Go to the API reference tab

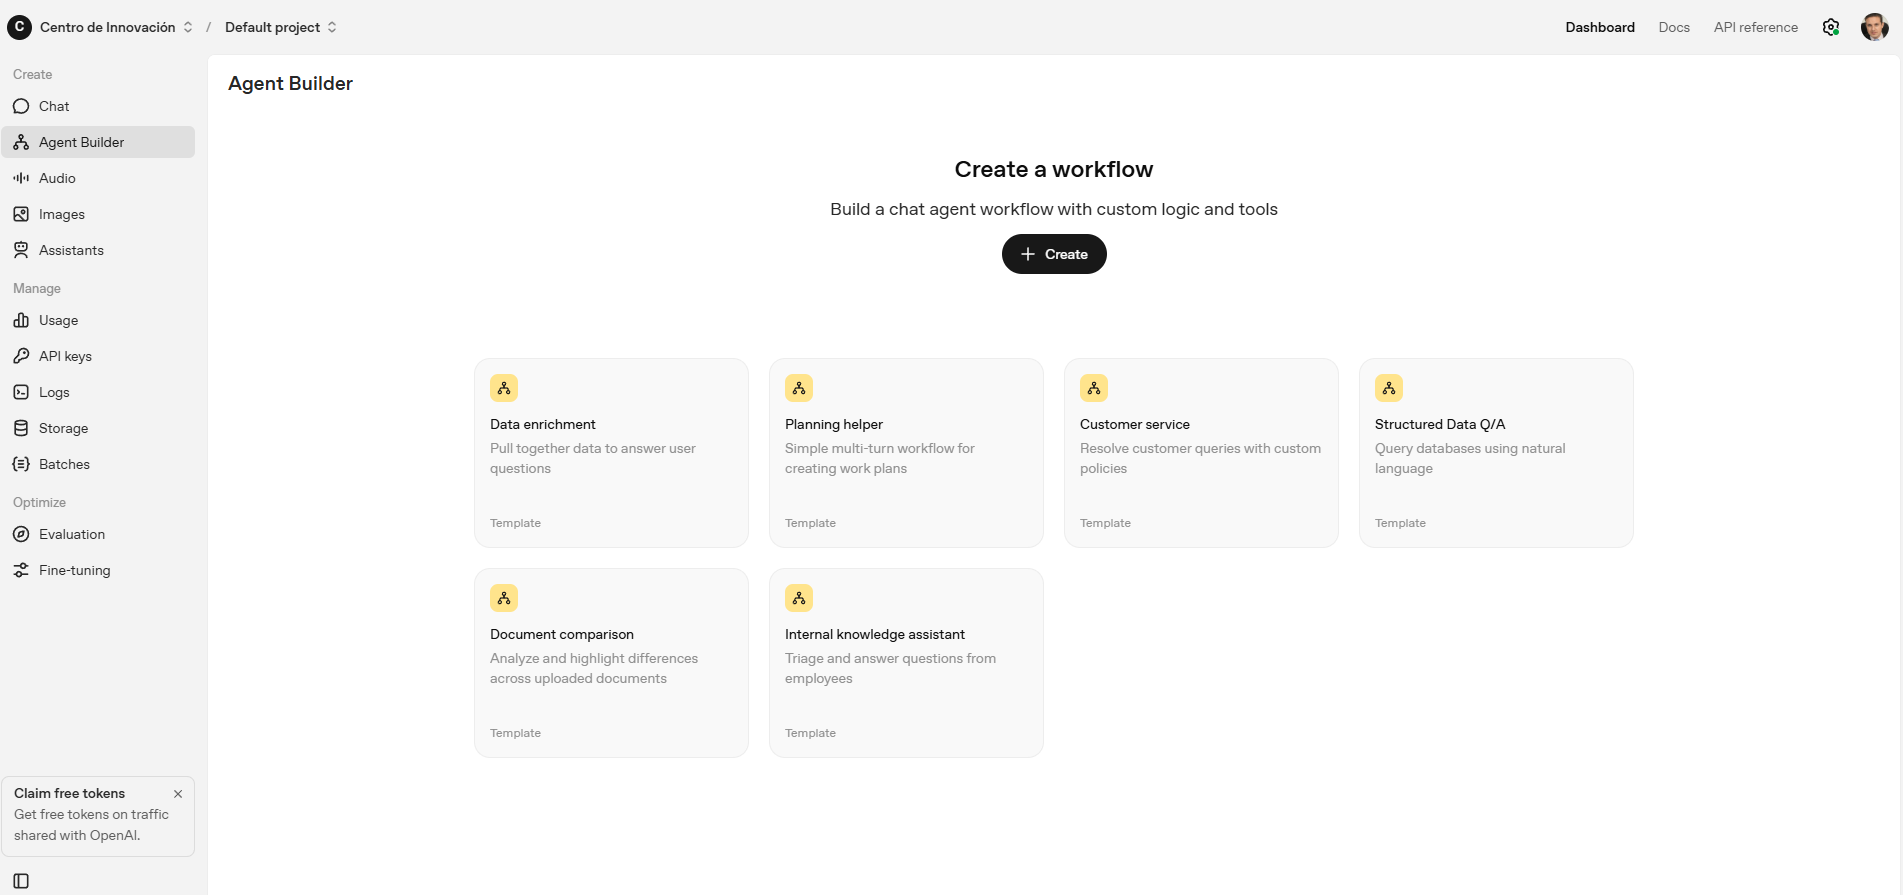click(x=1755, y=27)
